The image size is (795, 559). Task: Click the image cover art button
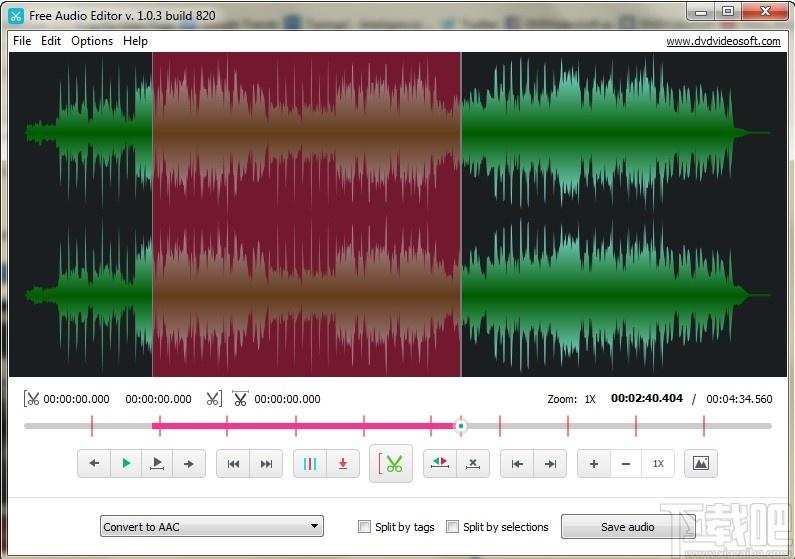(701, 463)
